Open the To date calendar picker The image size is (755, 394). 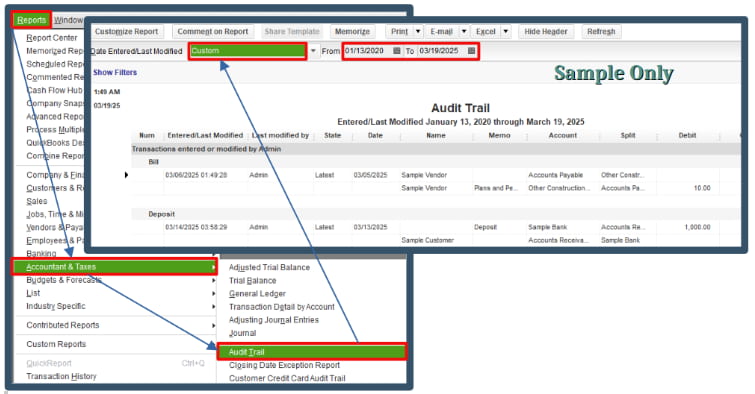click(x=471, y=51)
